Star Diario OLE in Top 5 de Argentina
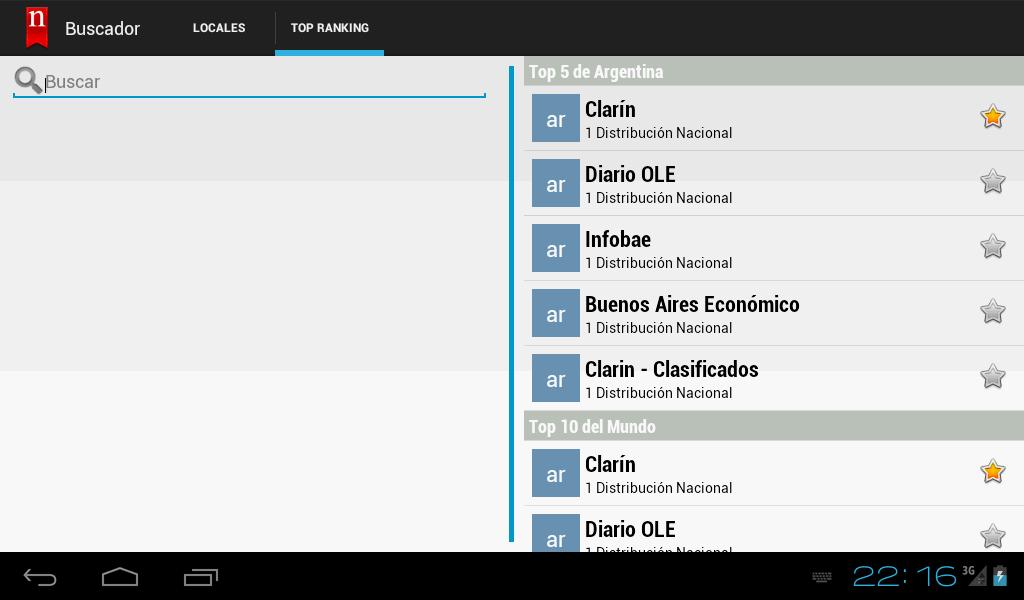This screenshot has width=1024, height=600. [x=992, y=182]
